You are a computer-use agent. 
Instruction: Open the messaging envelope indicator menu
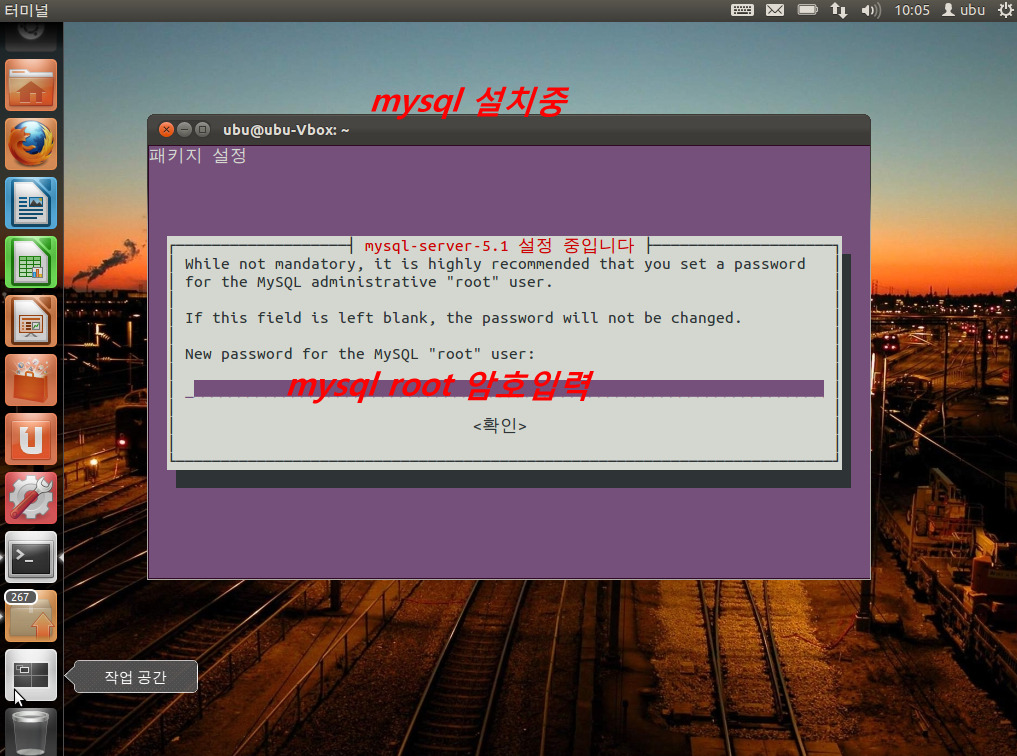(x=775, y=10)
